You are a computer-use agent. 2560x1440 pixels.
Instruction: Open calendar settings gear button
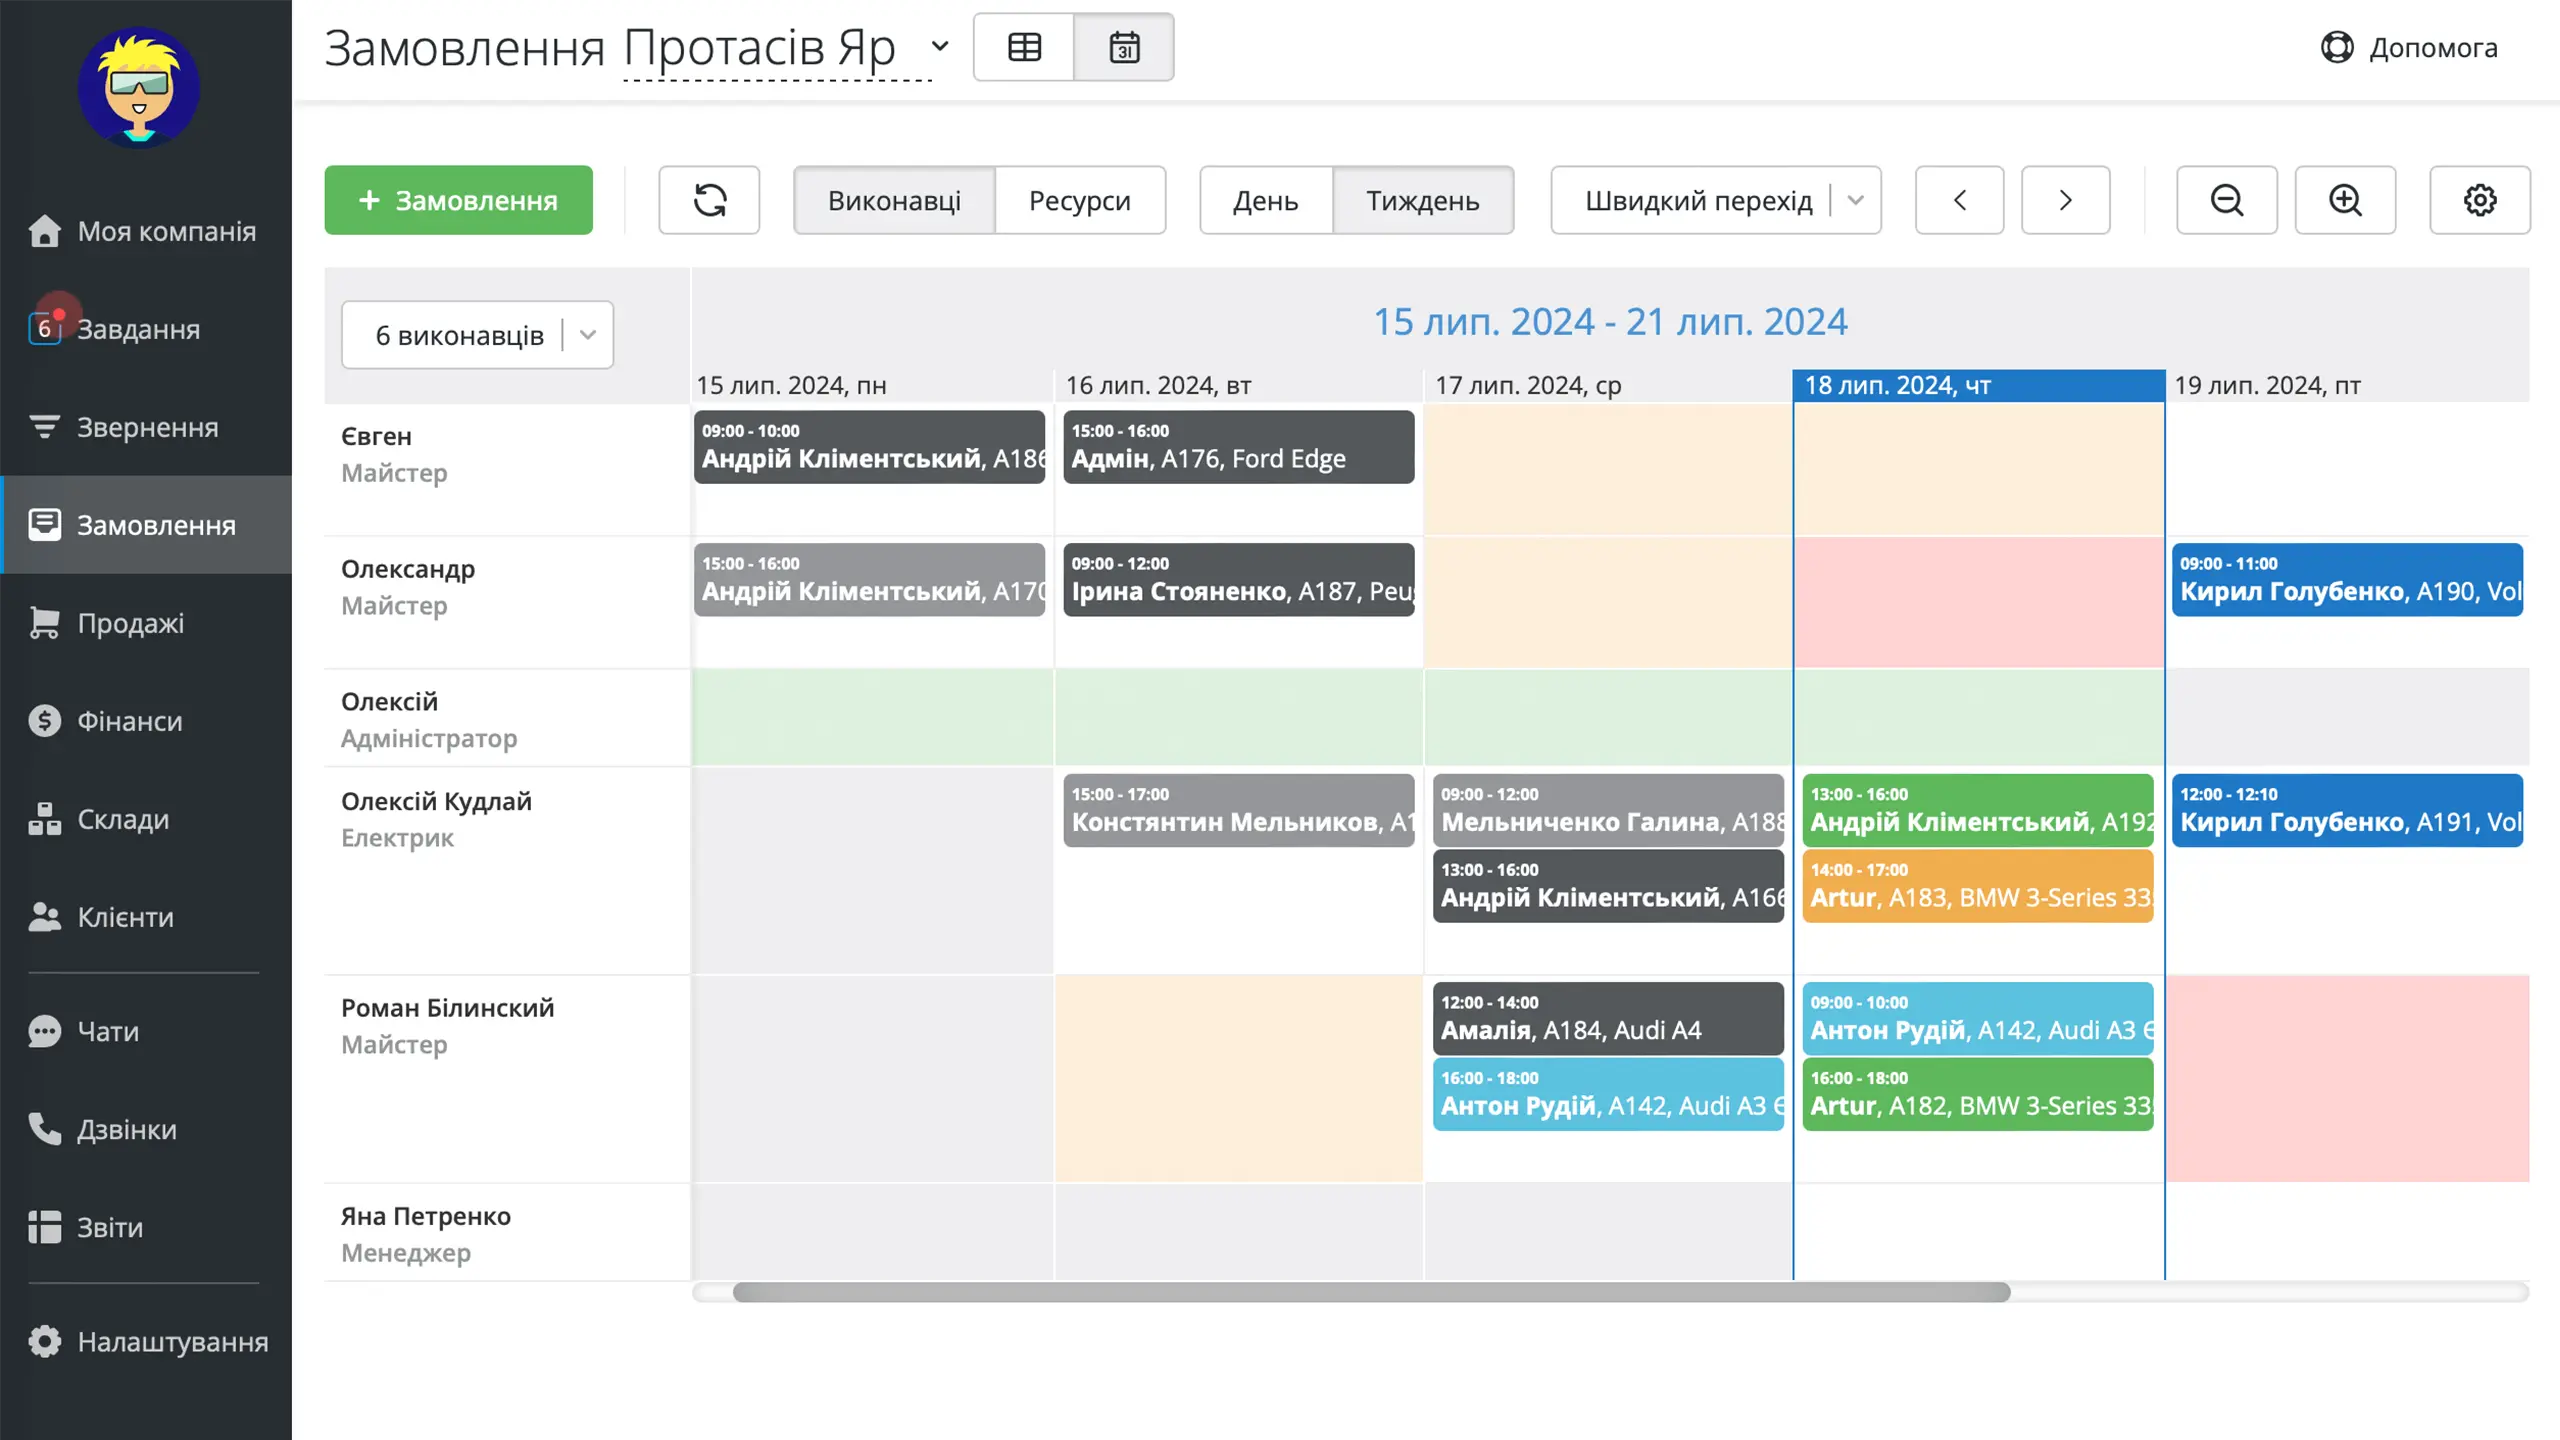2480,200
